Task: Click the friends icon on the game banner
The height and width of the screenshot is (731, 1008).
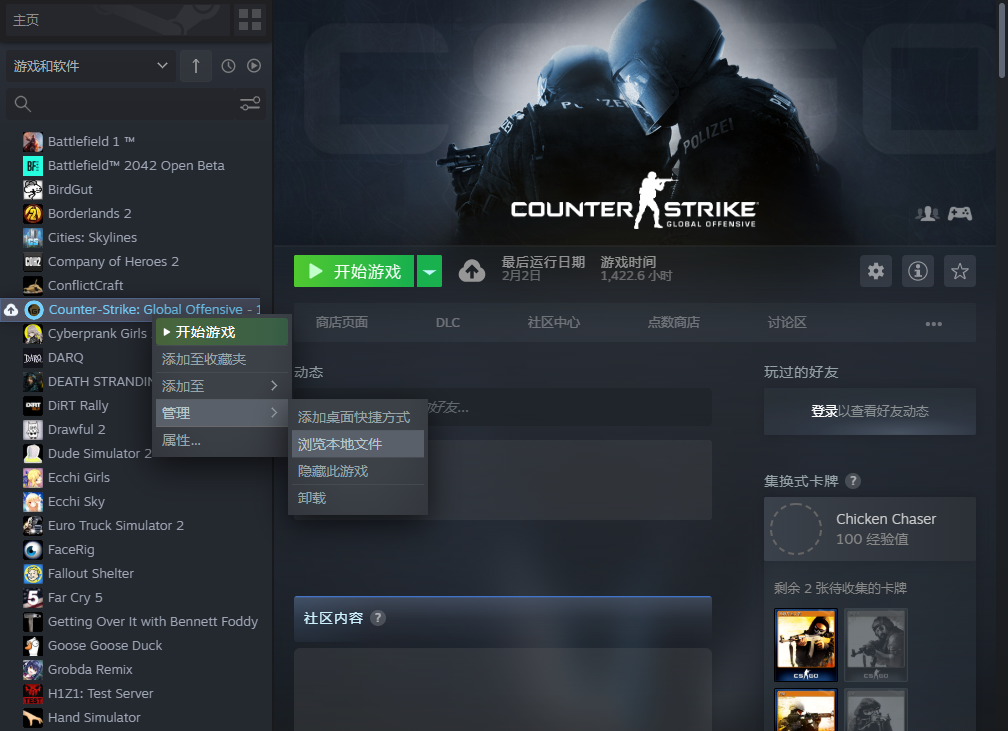Action: (927, 213)
